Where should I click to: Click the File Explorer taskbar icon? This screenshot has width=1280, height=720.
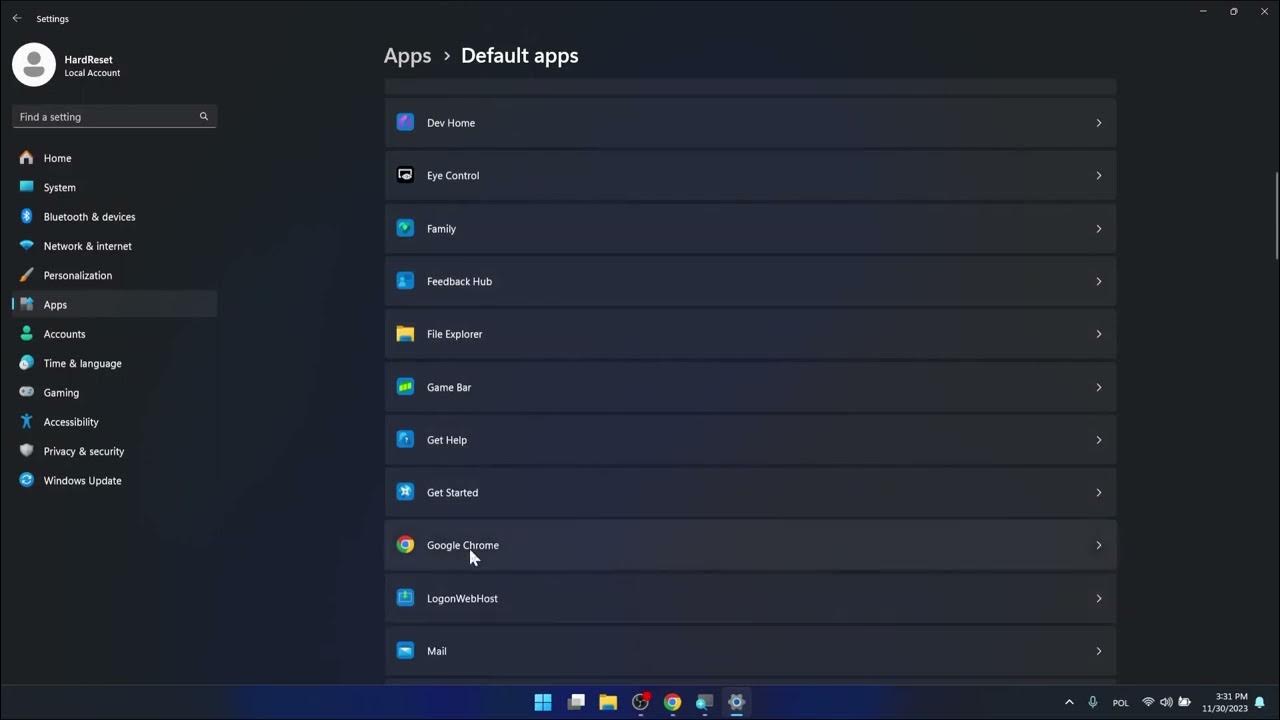(608, 702)
